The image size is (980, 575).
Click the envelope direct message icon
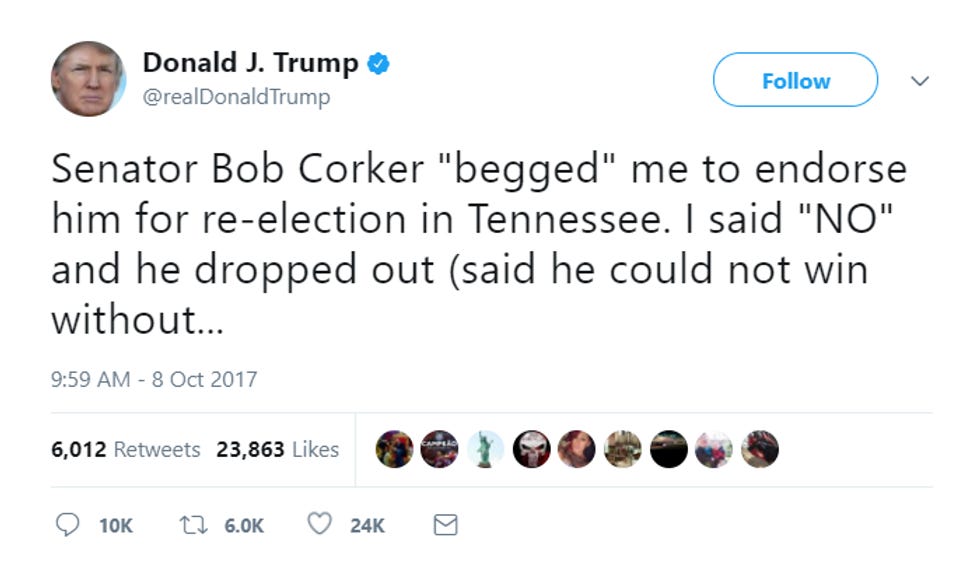446,524
